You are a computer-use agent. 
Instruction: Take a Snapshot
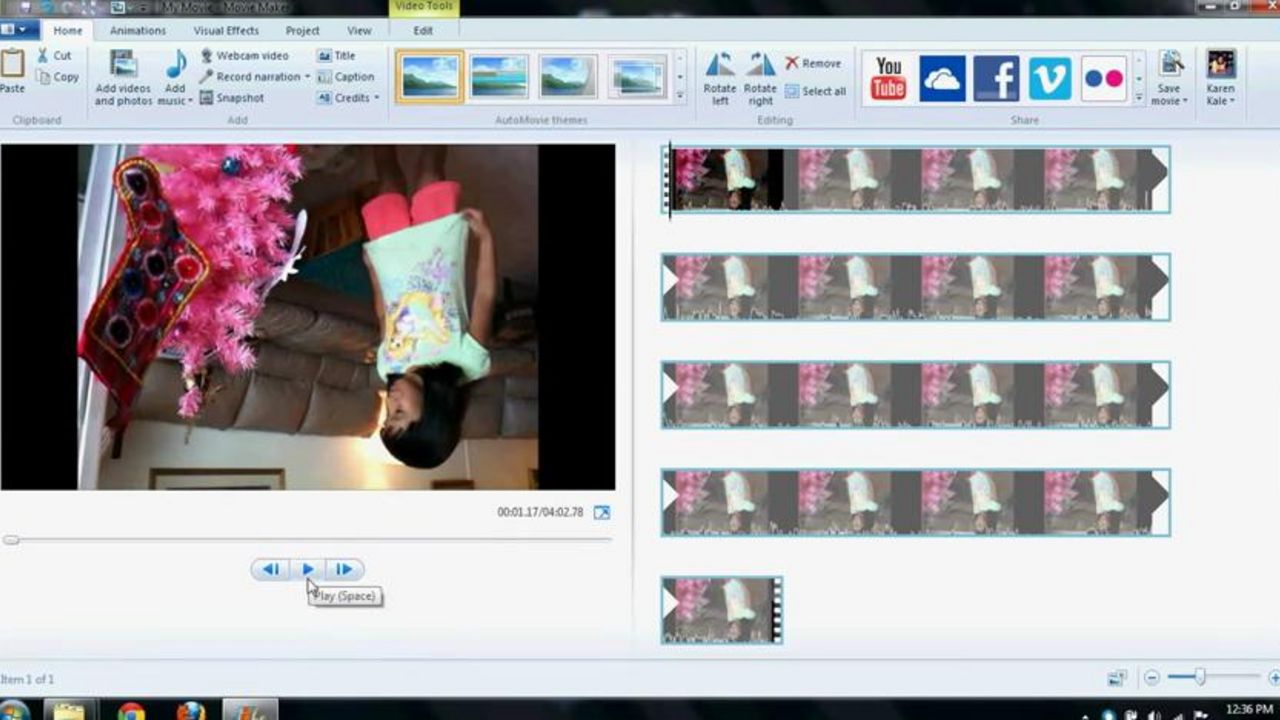(x=232, y=98)
